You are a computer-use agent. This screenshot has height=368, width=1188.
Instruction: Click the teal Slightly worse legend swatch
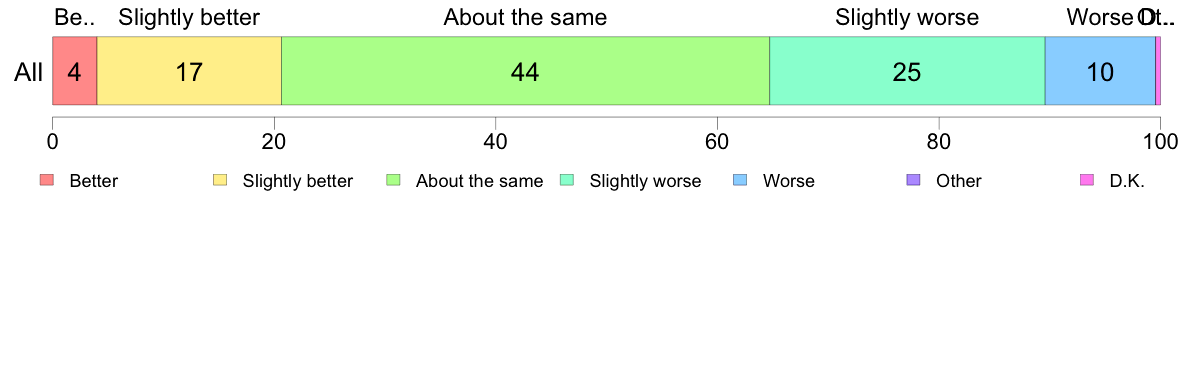pyautogui.click(x=567, y=180)
